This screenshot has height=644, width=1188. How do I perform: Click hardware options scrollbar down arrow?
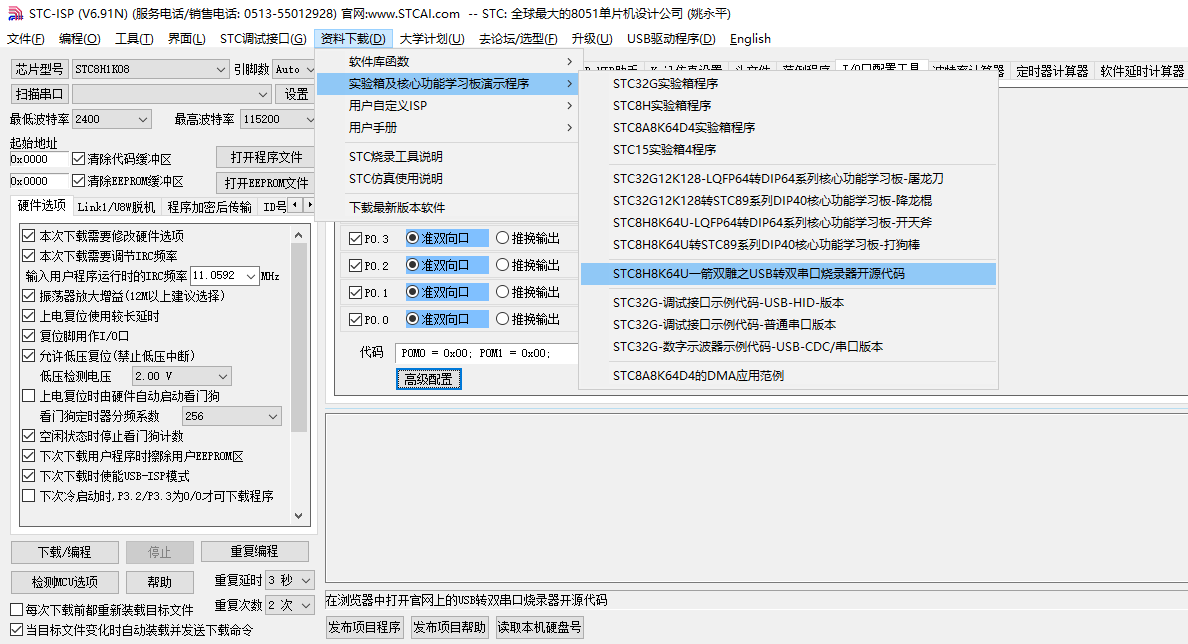[x=299, y=516]
